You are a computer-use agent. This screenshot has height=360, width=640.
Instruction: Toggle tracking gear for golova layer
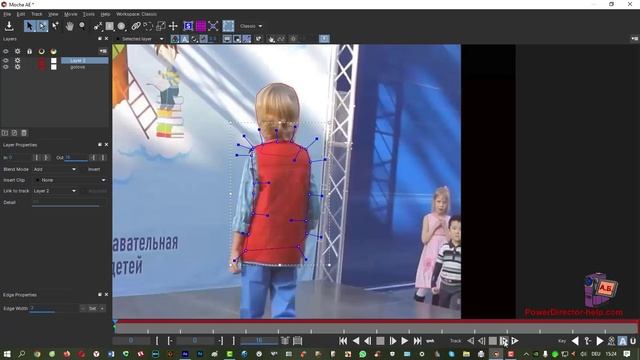[18, 67]
